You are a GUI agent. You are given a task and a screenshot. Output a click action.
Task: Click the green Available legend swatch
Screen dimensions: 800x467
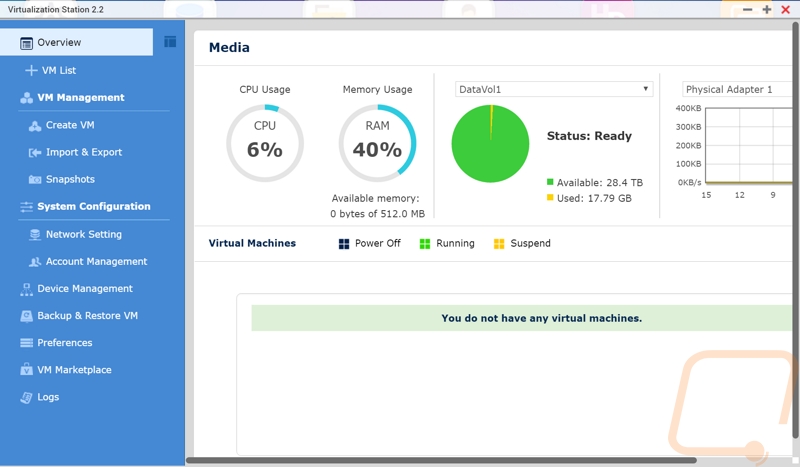[550, 182]
